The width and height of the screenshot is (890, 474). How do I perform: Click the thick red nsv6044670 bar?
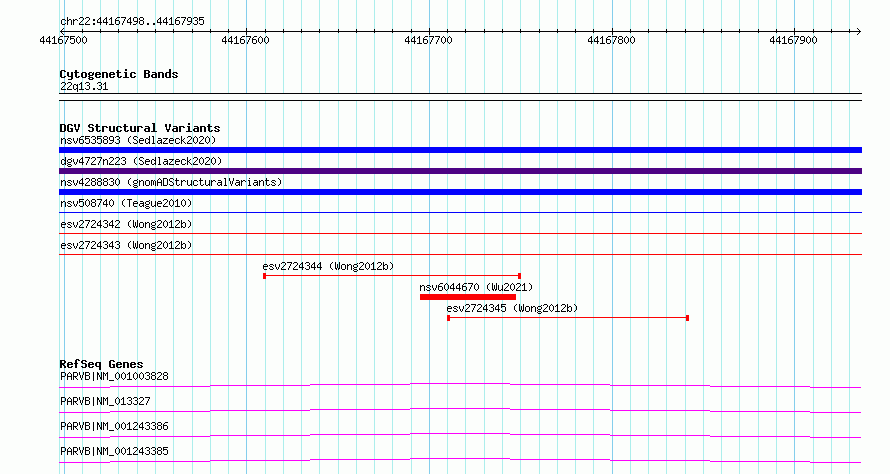[468, 297]
